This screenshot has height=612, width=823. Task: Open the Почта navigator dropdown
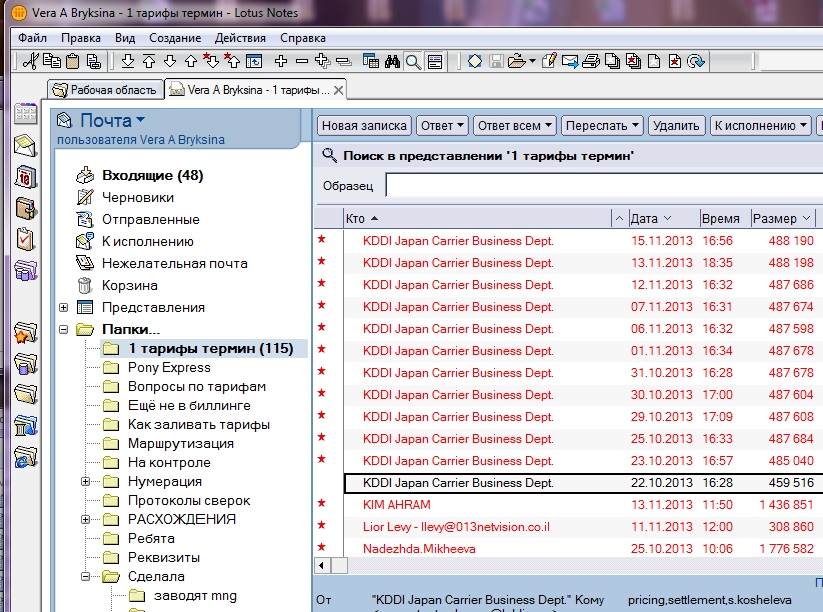click(x=140, y=120)
